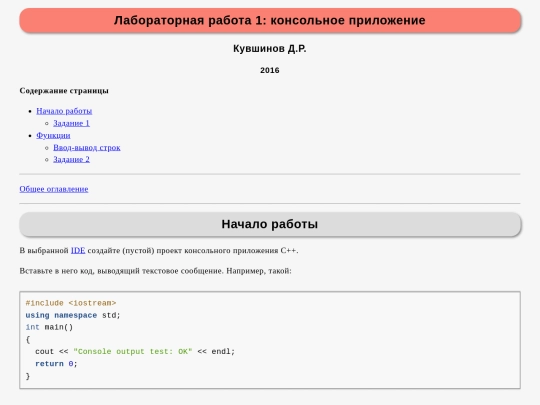The height and width of the screenshot is (405, 540).
Task: Open the 'Задание 1' contents link
Action: (71, 123)
